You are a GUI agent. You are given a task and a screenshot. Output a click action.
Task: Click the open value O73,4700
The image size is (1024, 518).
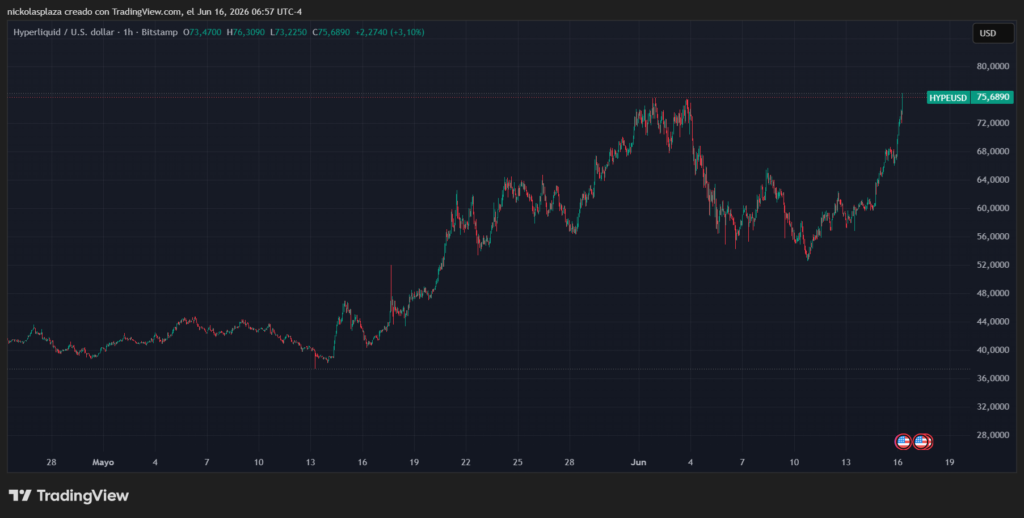pyautogui.click(x=203, y=32)
